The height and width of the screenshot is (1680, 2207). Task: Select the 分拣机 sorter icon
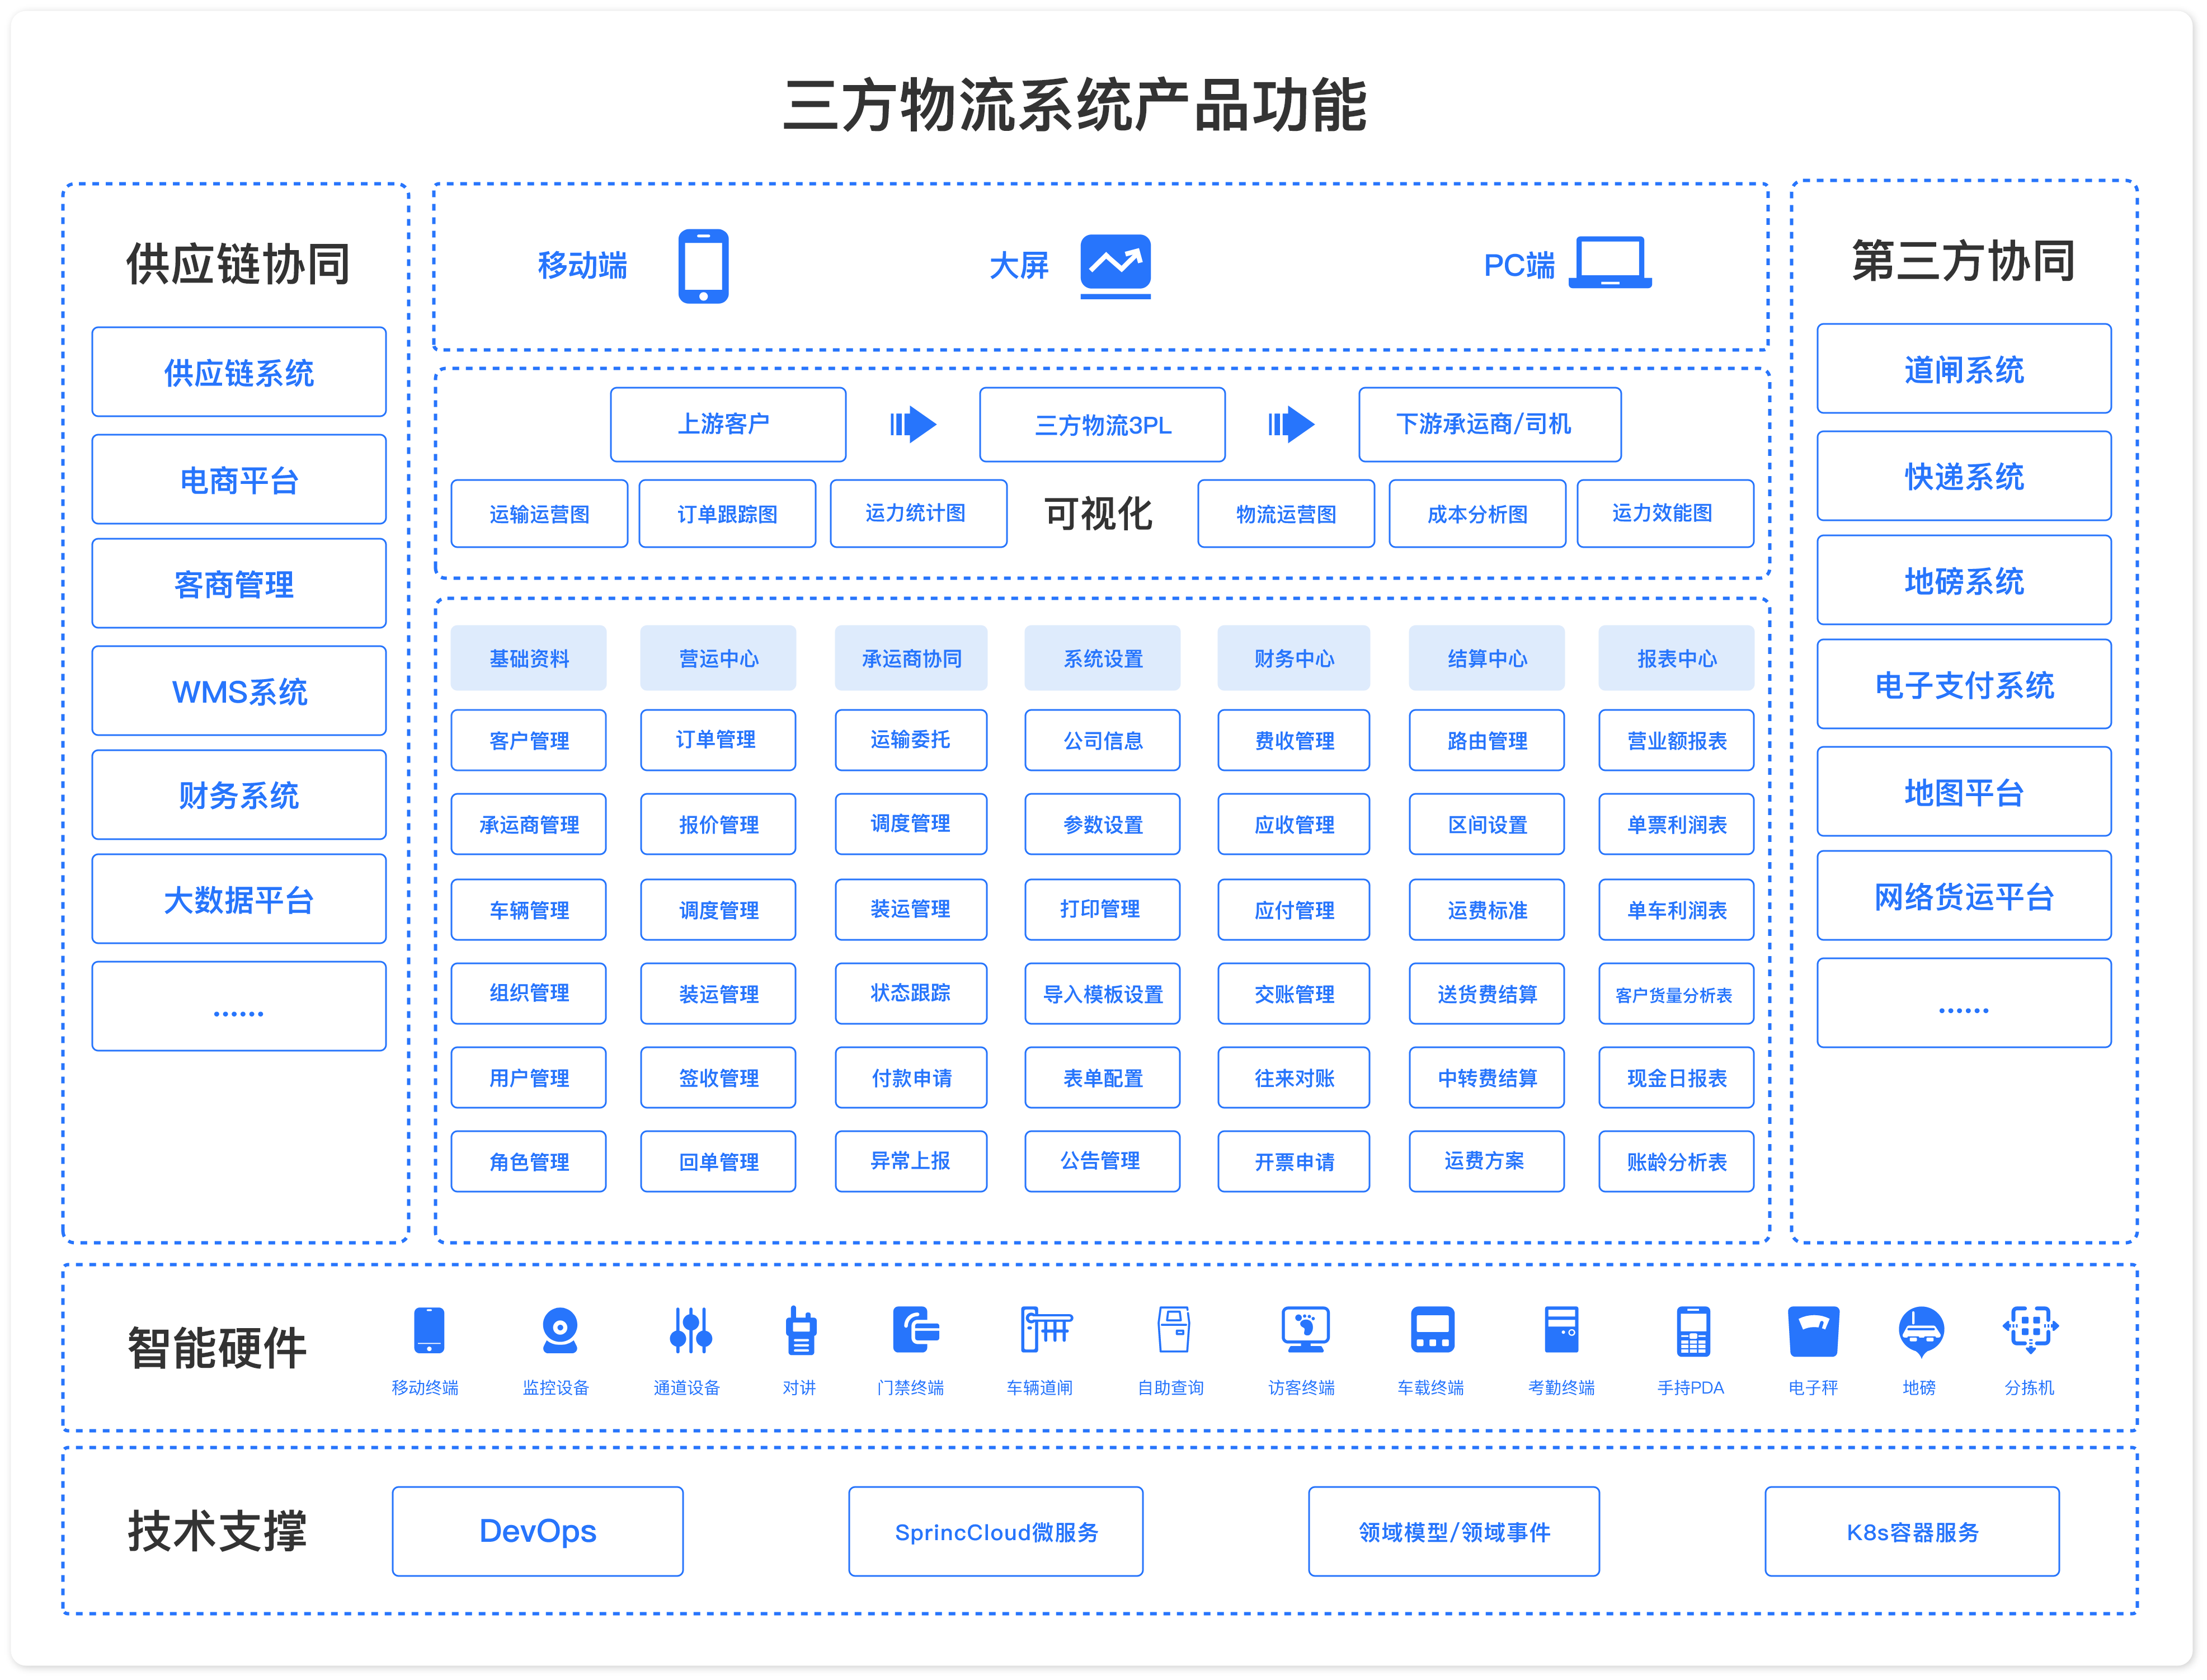[x=2031, y=1330]
